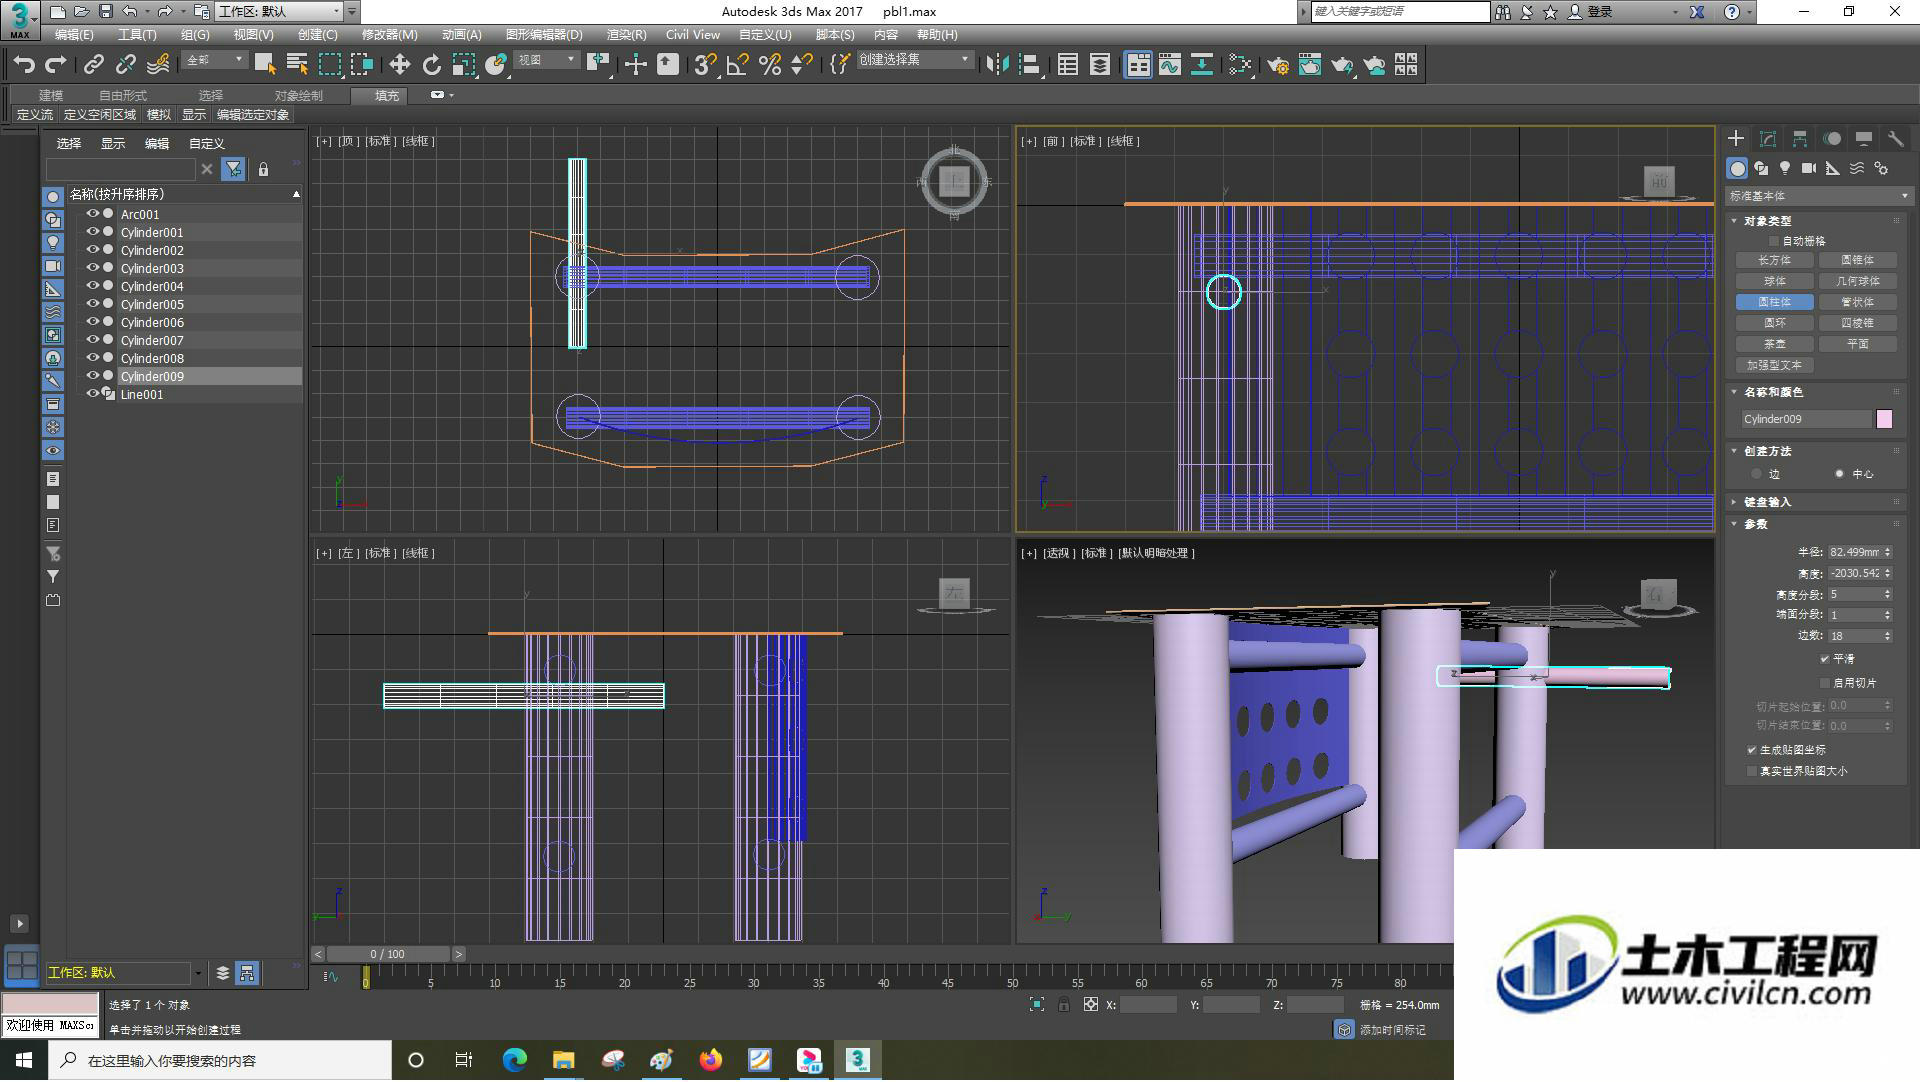This screenshot has width=1920, height=1082.
Task: Select the 中心 creation method radio
Action: (1839, 474)
